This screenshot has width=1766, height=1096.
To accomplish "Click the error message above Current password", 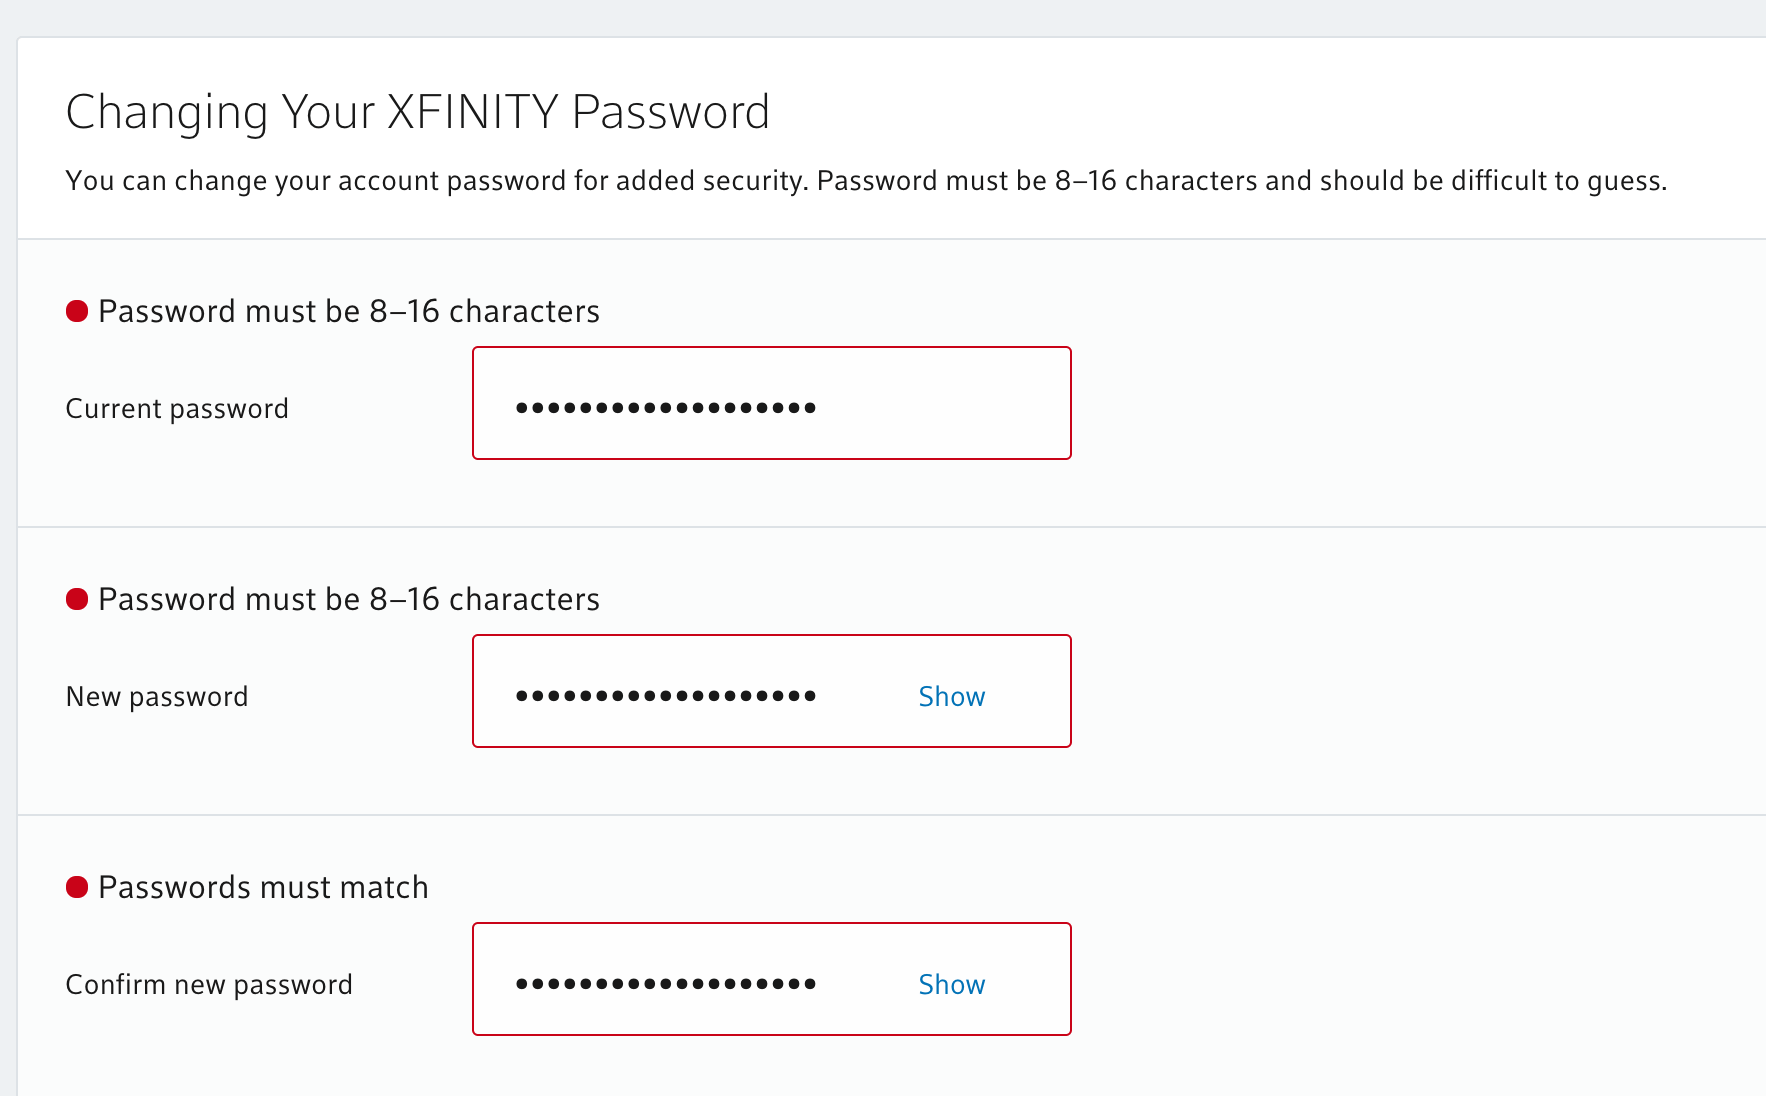I will (348, 311).
